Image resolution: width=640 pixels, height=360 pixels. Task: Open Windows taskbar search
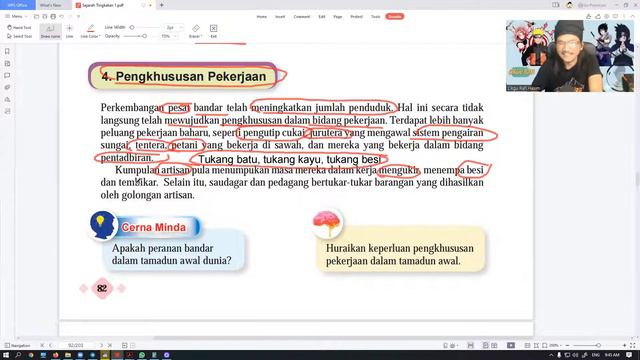(18, 355)
